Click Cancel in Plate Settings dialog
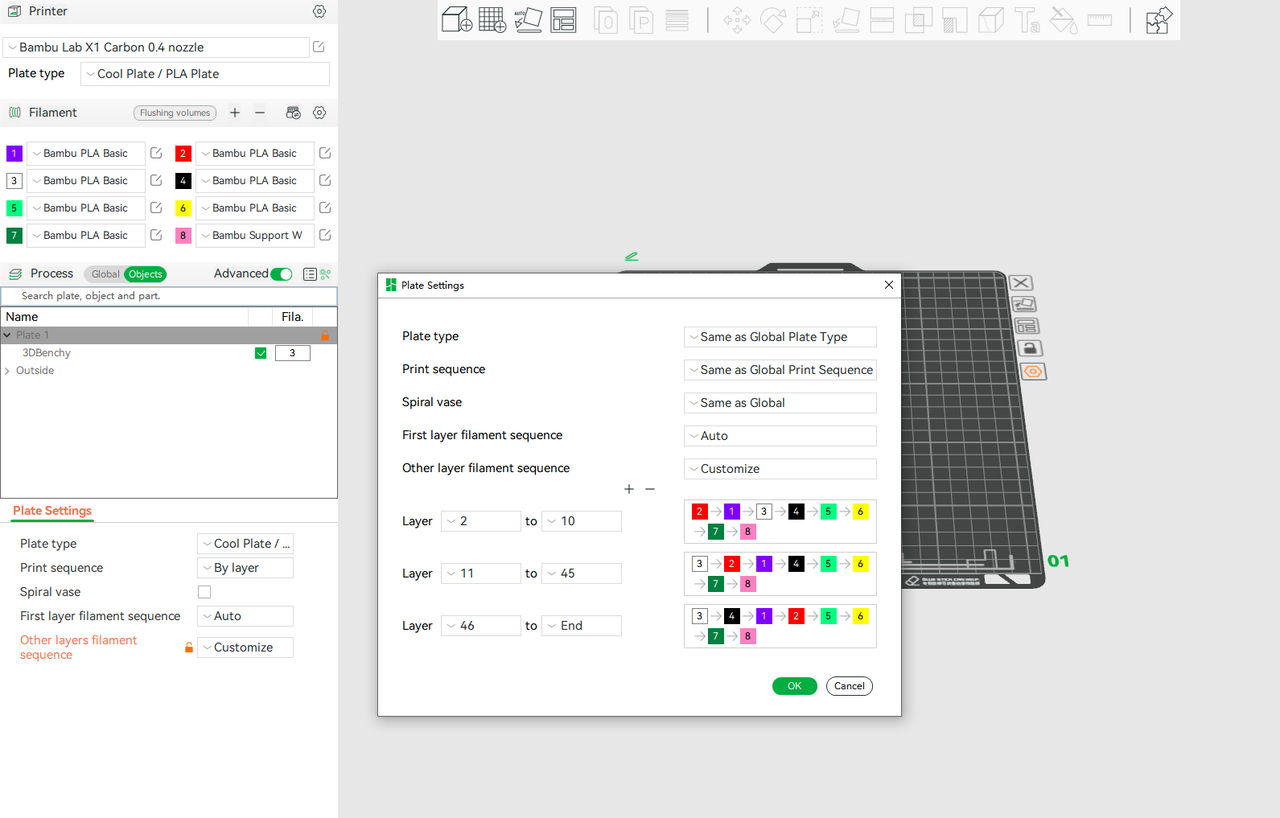The height and width of the screenshot is (818, 1280). [x=849, y=686]
